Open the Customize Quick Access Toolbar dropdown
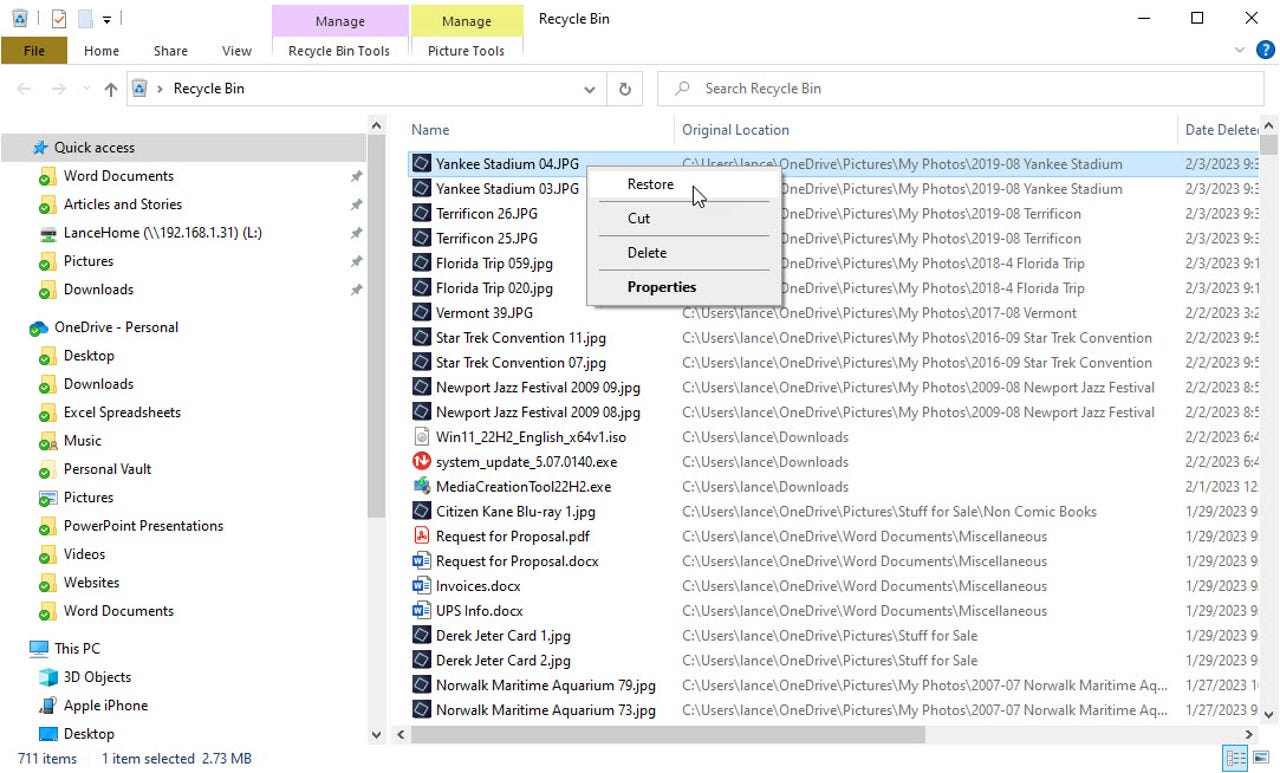Viewport: 1280px width, 773px height. 106,18
